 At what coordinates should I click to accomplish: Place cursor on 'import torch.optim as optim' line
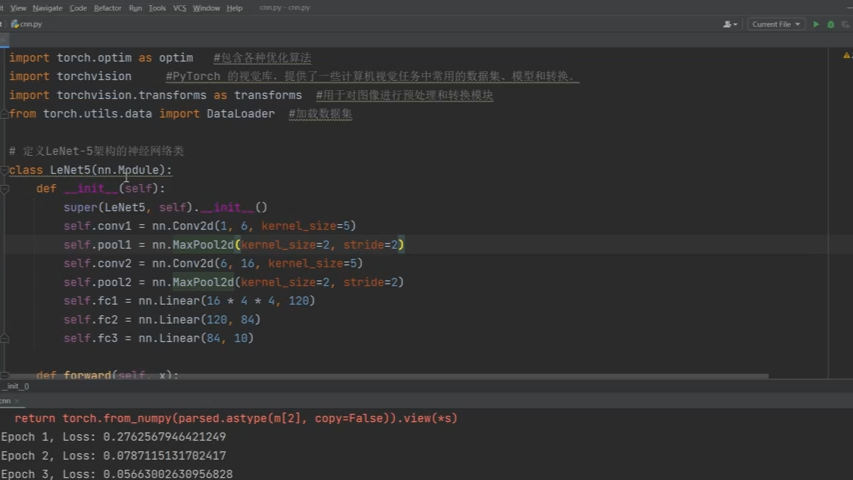point(101,58)
